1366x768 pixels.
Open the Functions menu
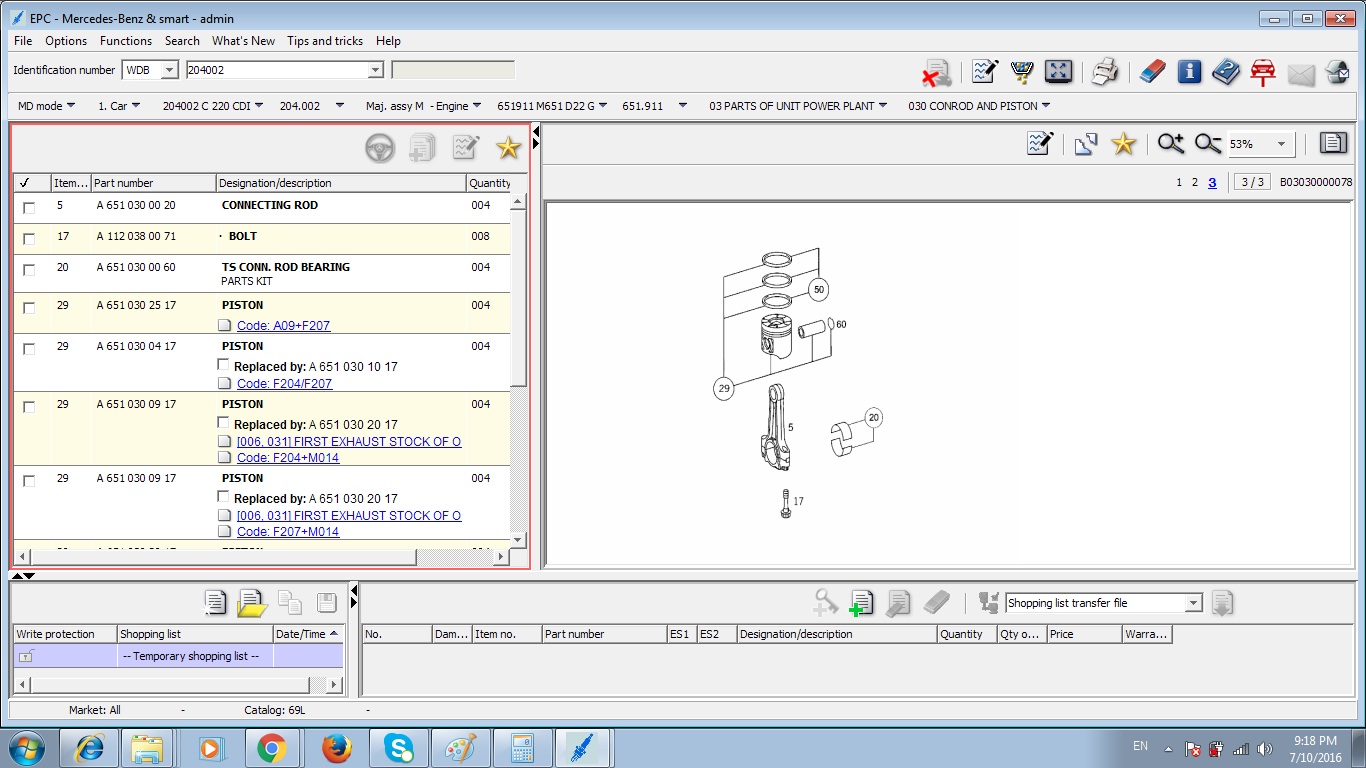(126, 41)
